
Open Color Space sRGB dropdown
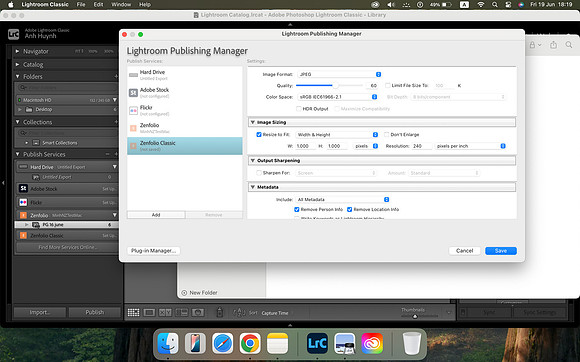click(337, 97)
